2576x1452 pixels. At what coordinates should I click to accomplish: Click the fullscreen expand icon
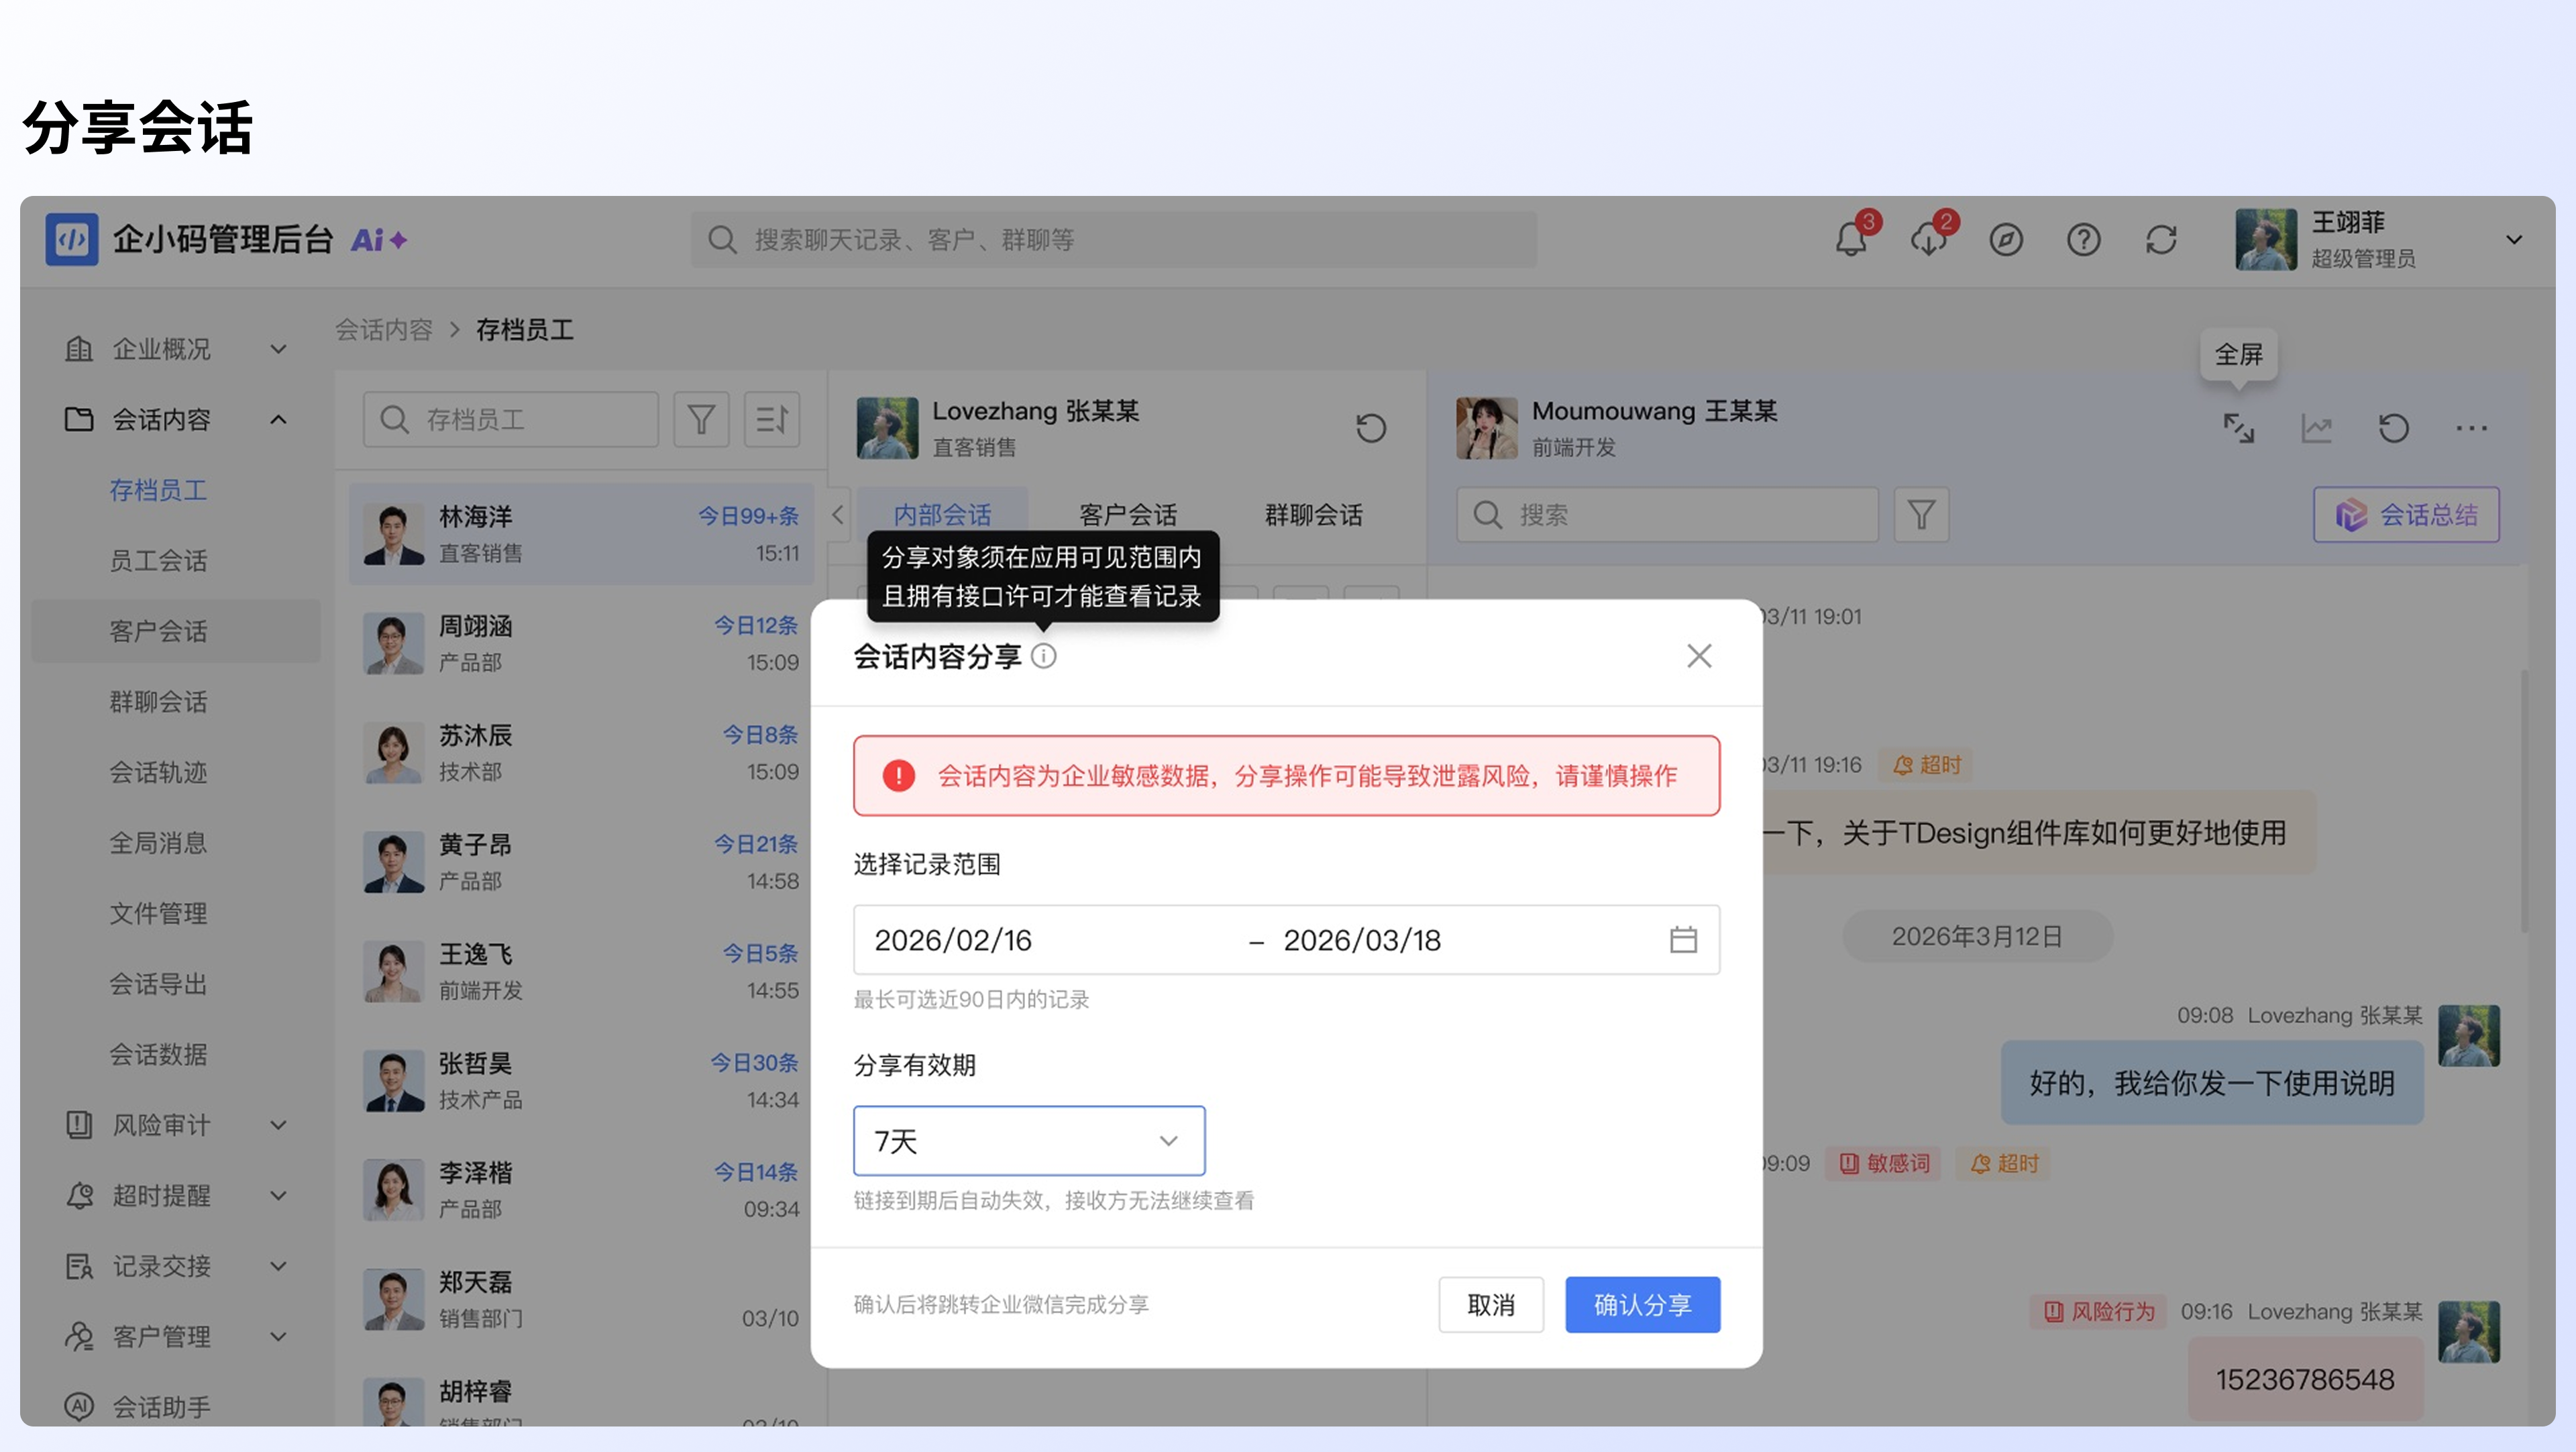2238,428
